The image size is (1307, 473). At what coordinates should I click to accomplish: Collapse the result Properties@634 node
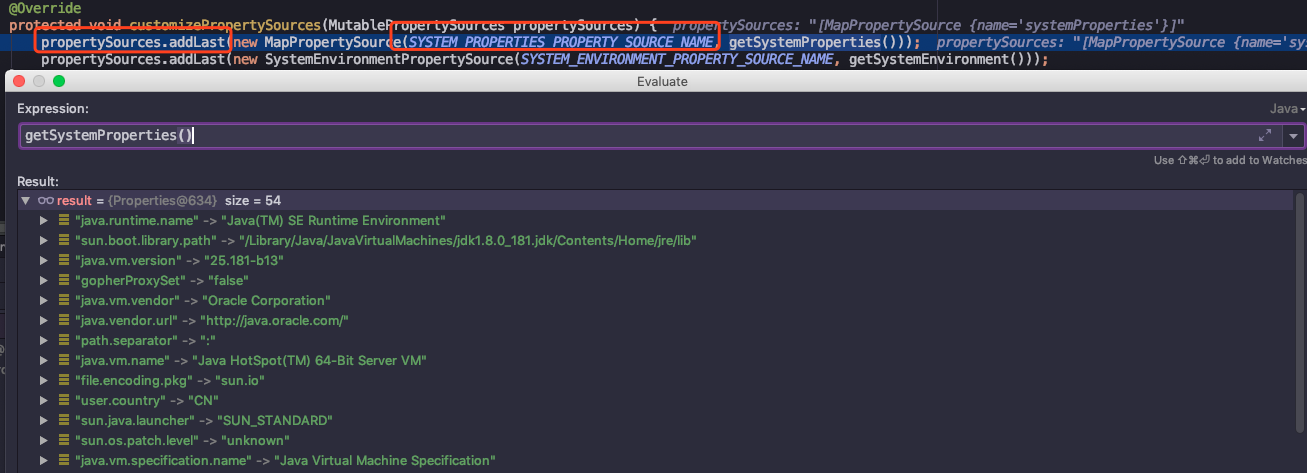pyautogui.click(x=26, y=201)
